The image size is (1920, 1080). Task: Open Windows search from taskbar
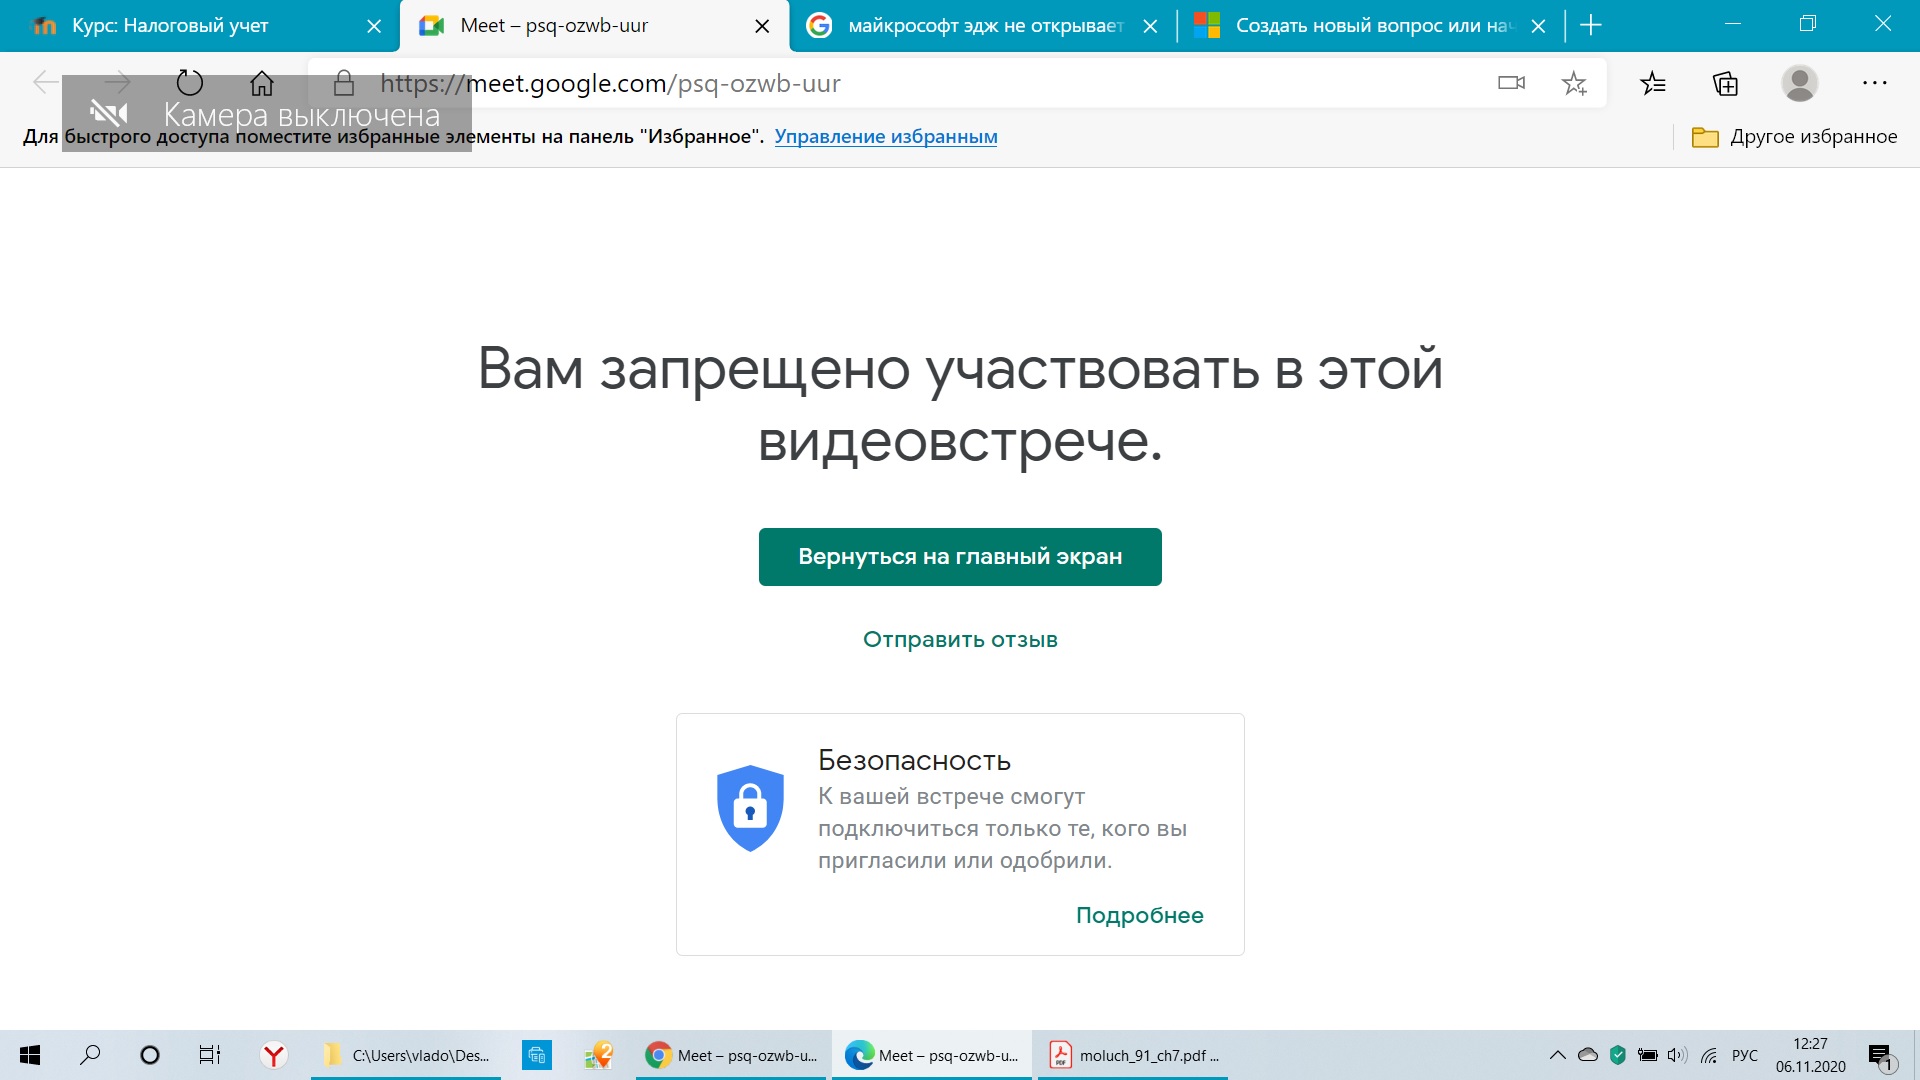(x=90, y=1055)
